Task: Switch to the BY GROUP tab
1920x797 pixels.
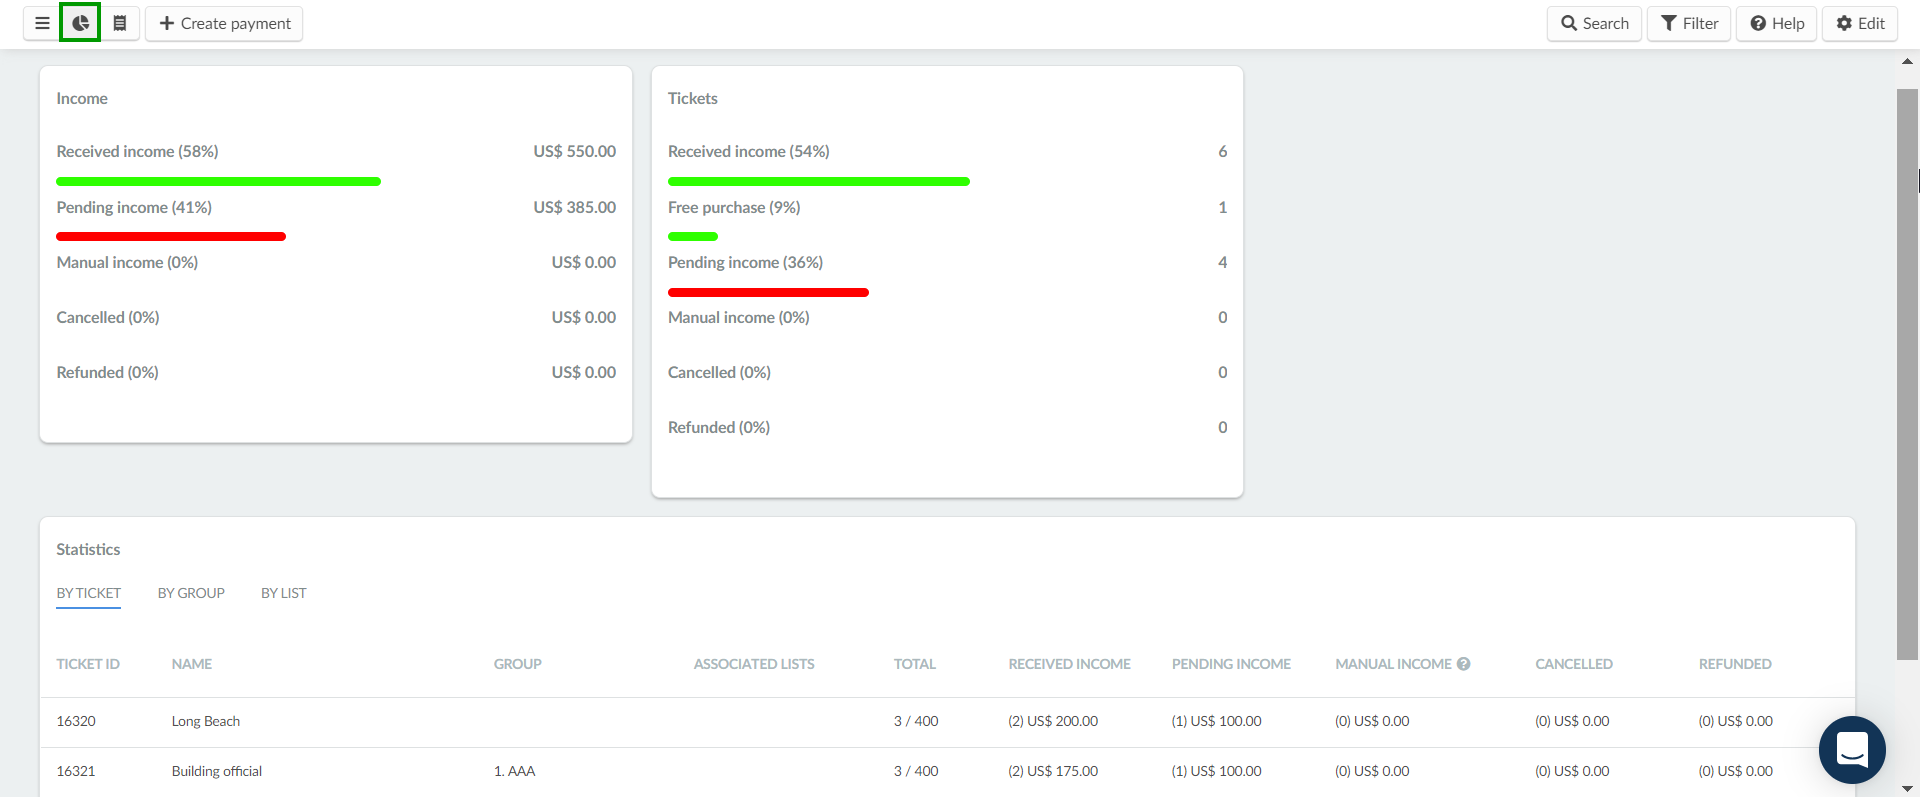Action: click(x=191, y=593)
